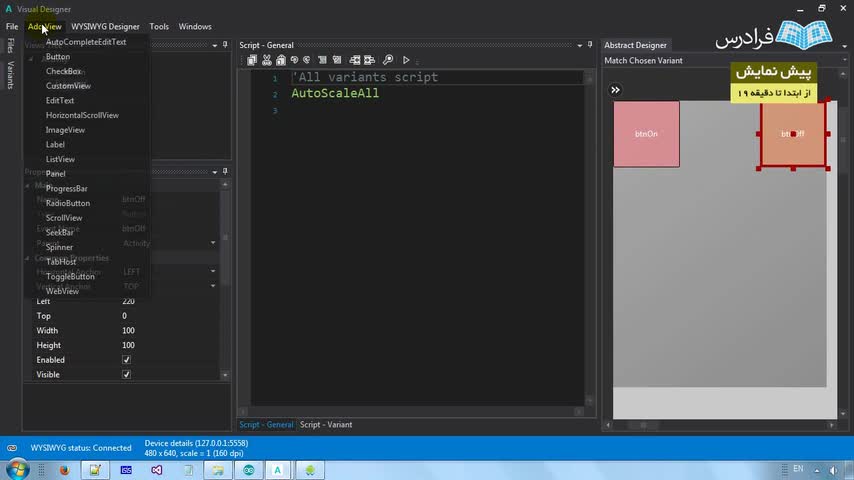The height and width of the screenshot is (480, 854).
Task: Open Arduino IDE from the taskbar
Action: [249, 470]
